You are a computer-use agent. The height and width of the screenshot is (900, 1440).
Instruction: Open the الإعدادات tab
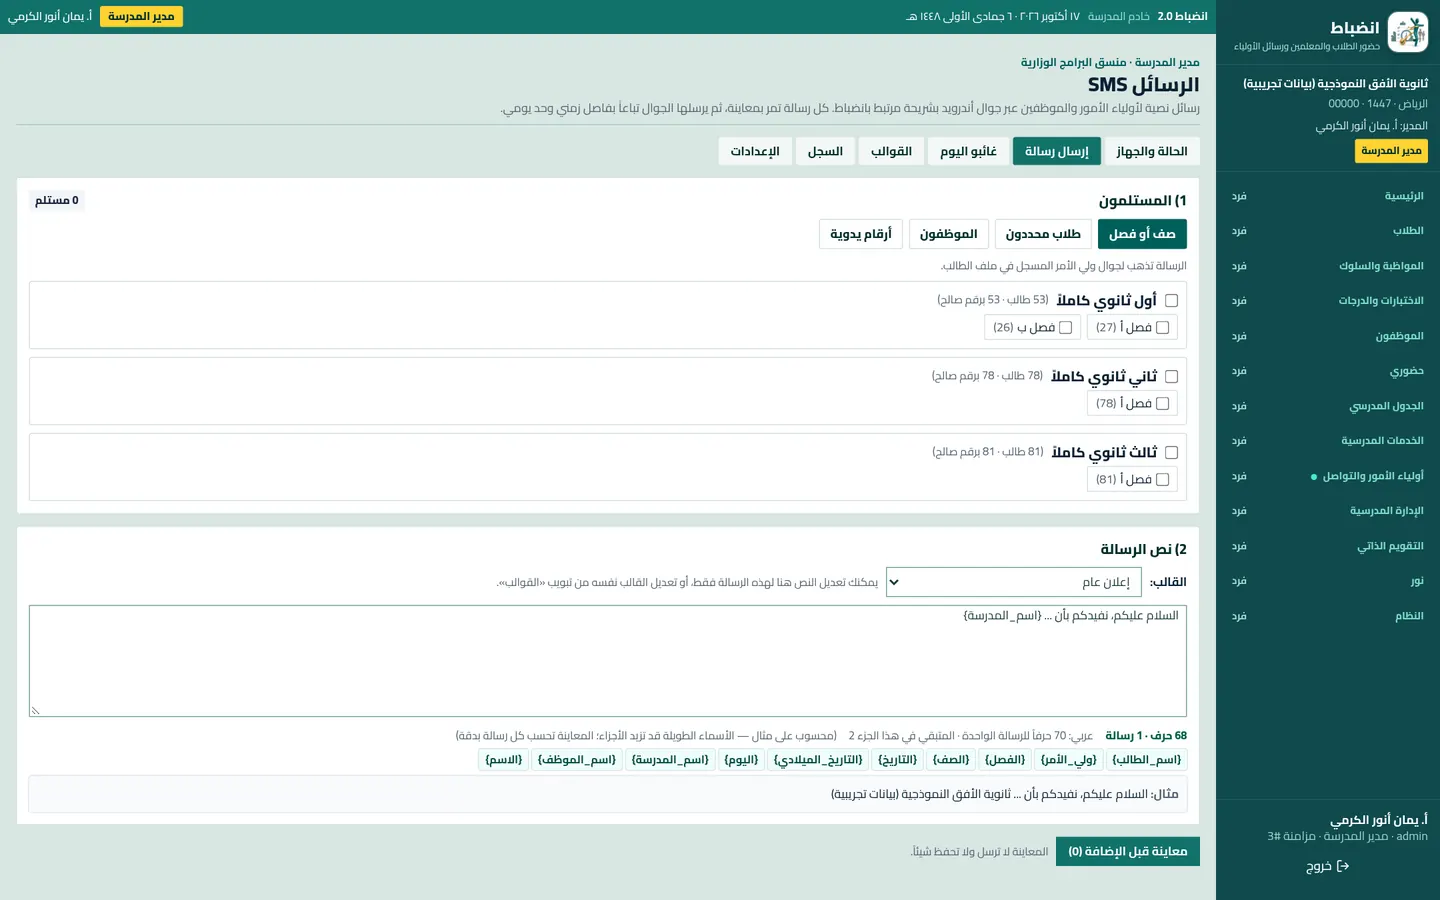(x=755, y=151)
